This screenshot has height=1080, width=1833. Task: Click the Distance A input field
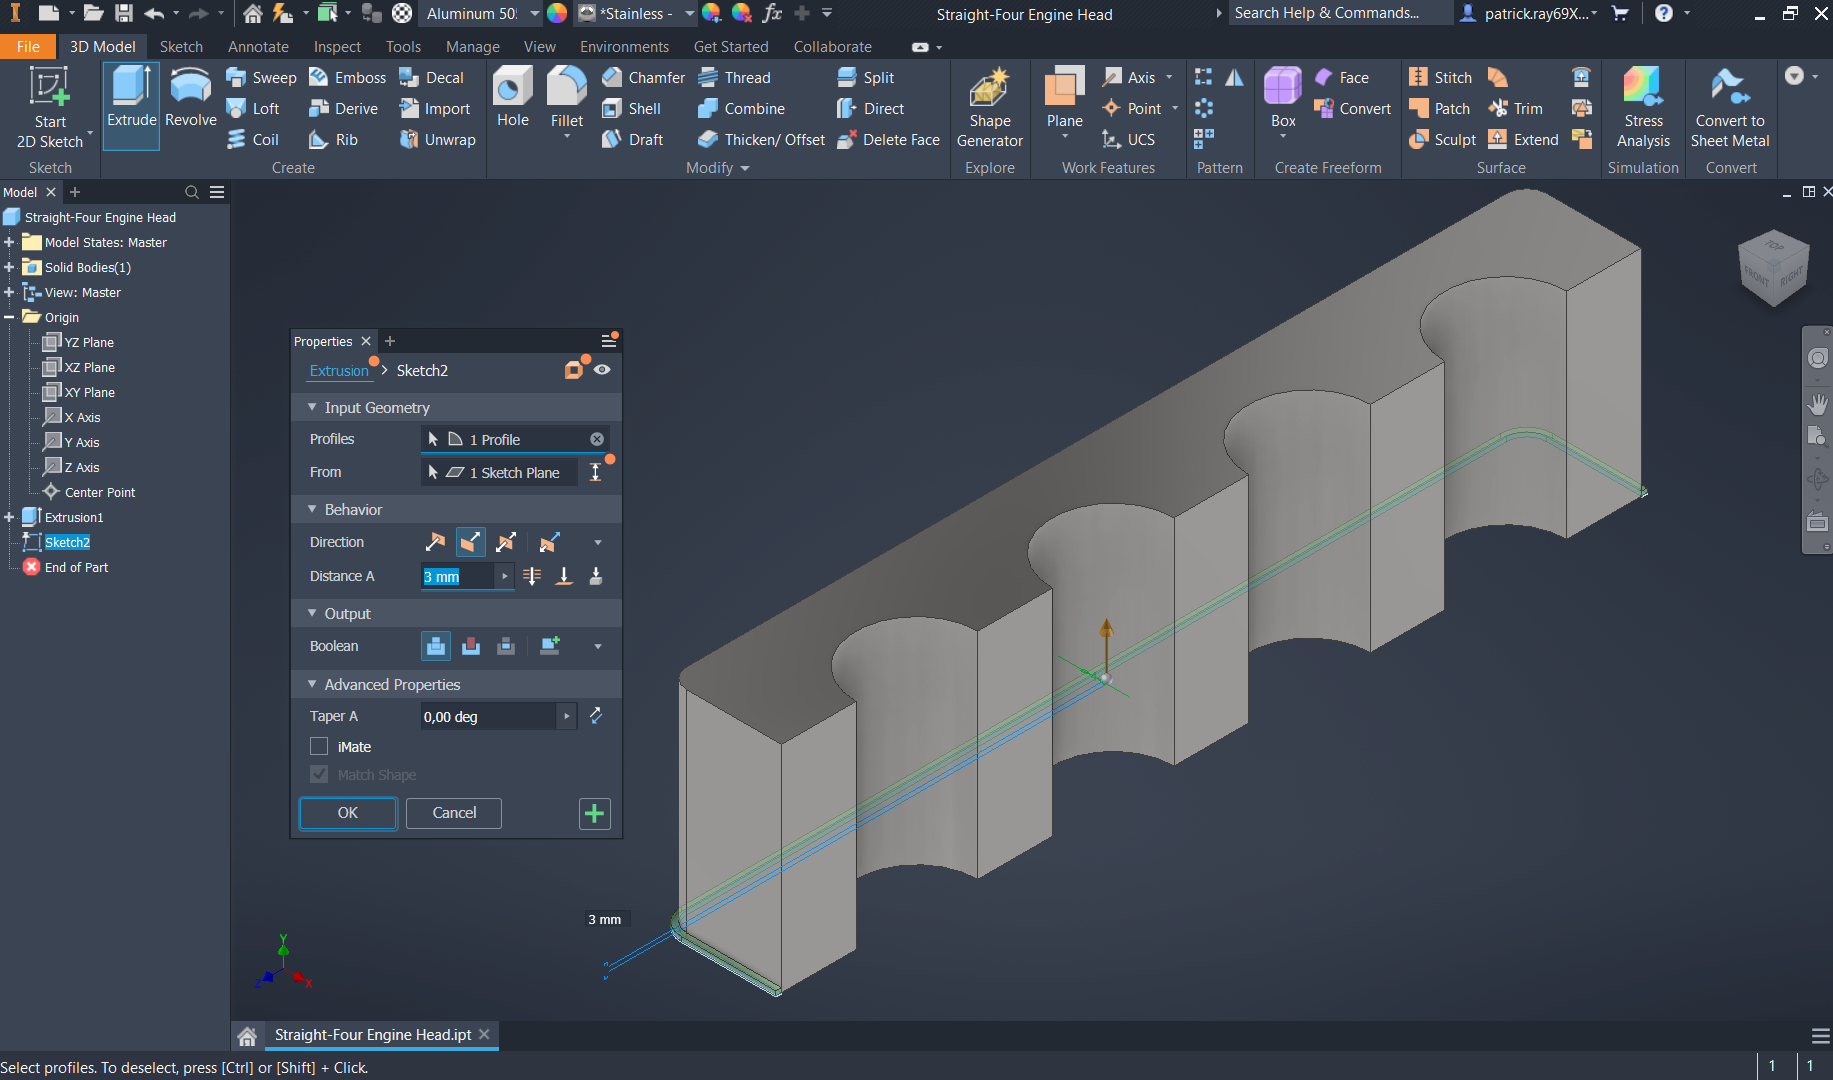[458, 576]
